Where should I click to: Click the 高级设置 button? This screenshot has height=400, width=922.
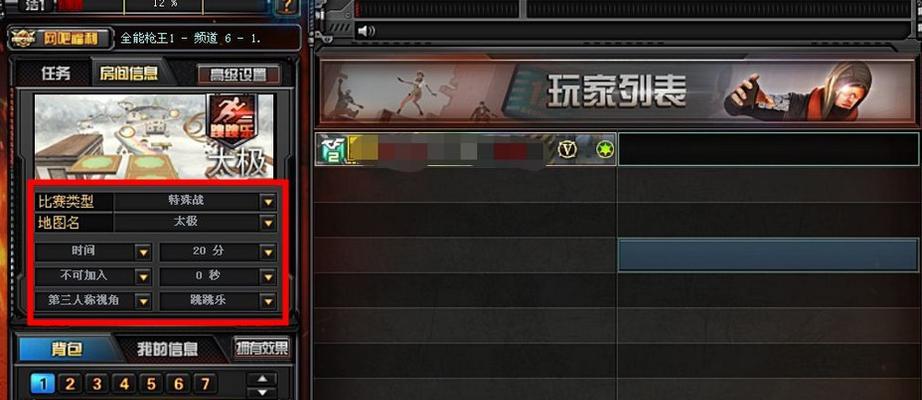click(x=238, y=75)
